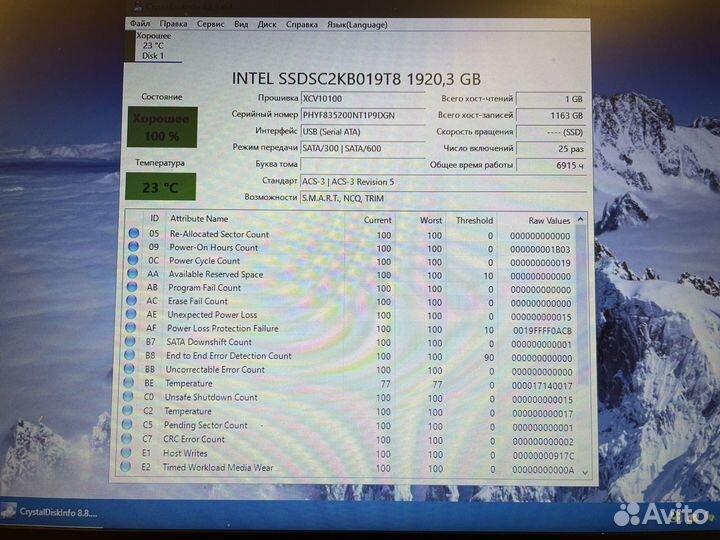Open the Сервис menu

point(210,24)
